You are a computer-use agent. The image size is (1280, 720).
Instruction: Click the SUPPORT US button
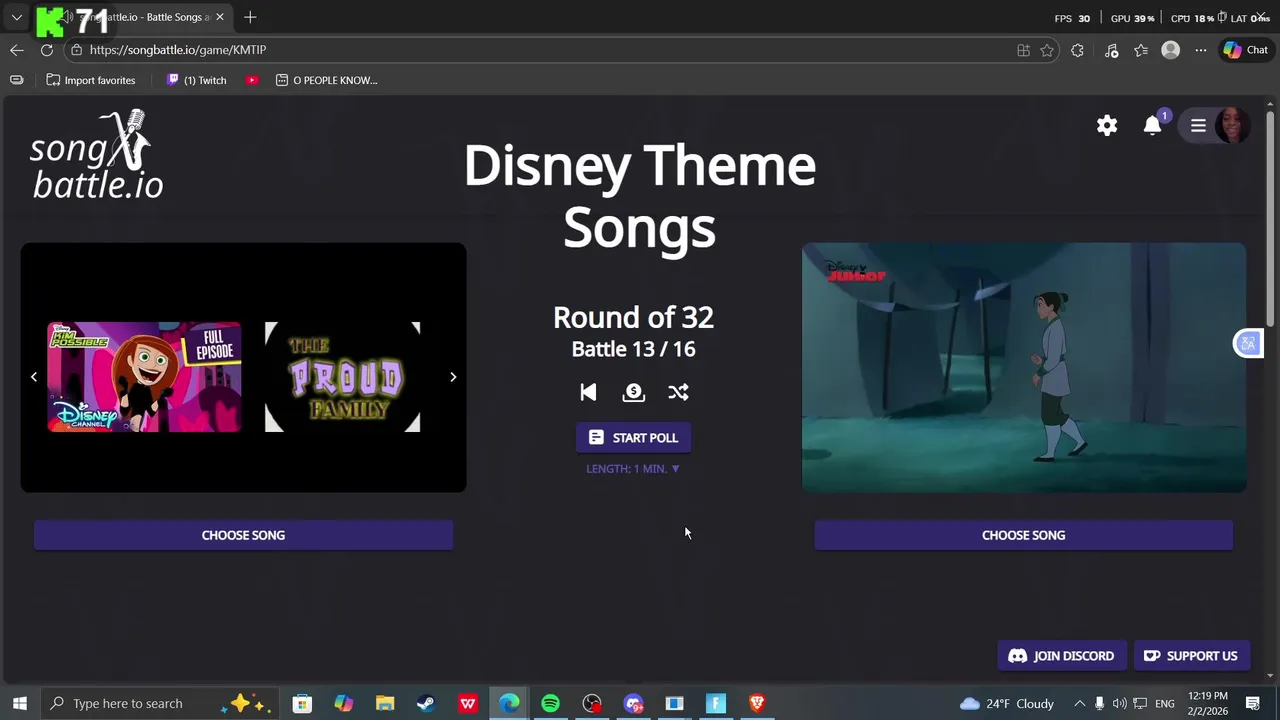[x=1190, y=656]
